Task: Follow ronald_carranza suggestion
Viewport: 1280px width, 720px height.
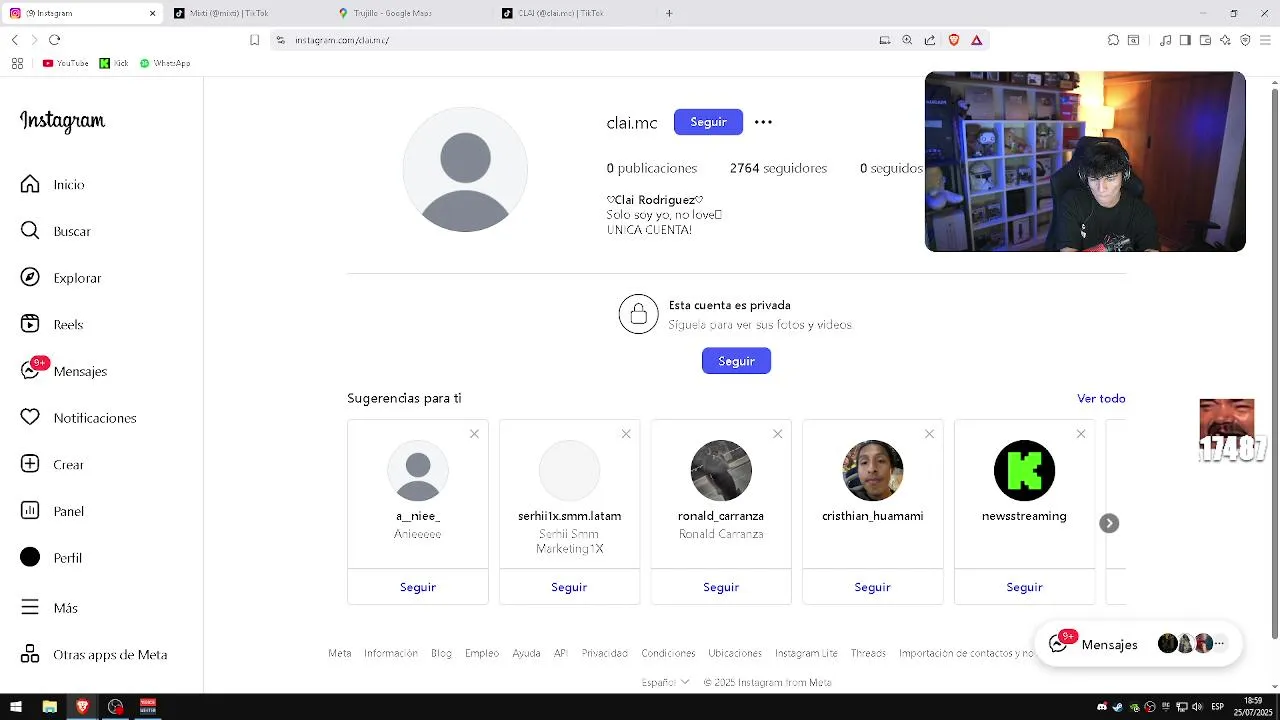Action: [x=721, y=587]
